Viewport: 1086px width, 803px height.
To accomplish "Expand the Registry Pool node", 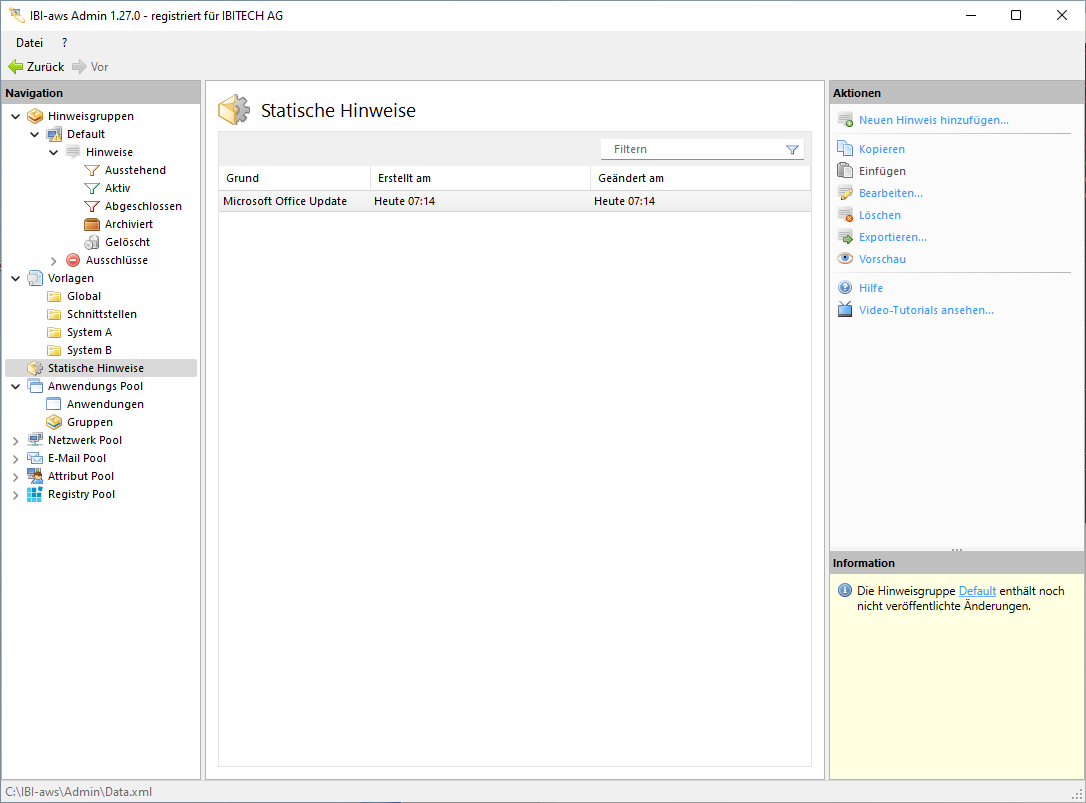I will [15, 494].
